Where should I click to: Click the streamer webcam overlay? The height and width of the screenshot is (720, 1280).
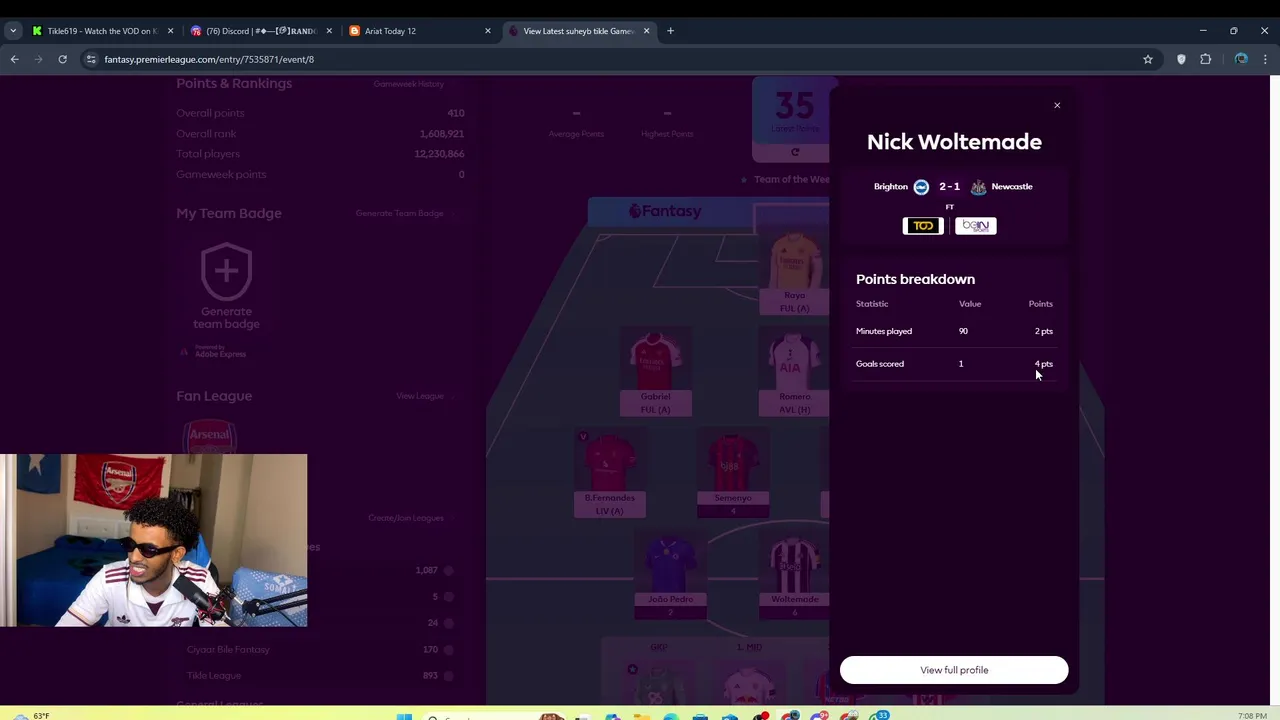point(154,540)
